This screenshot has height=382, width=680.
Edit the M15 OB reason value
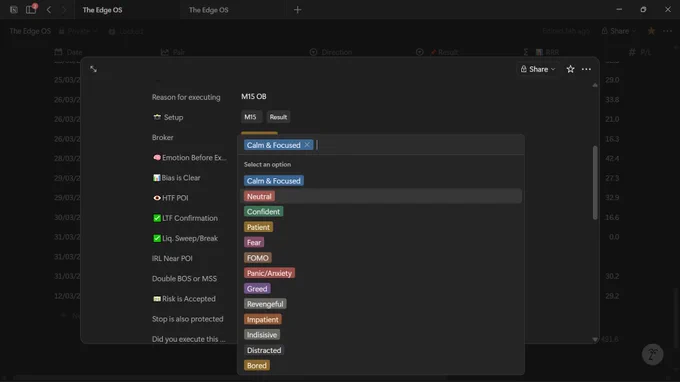click(x=254, y=97)
